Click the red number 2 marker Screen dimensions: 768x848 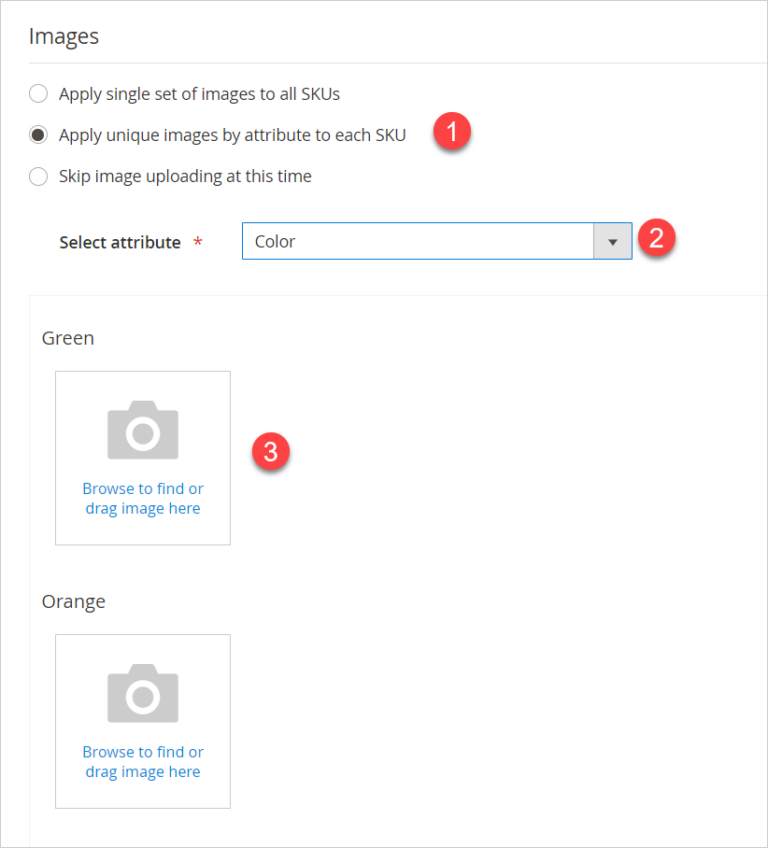657,239
